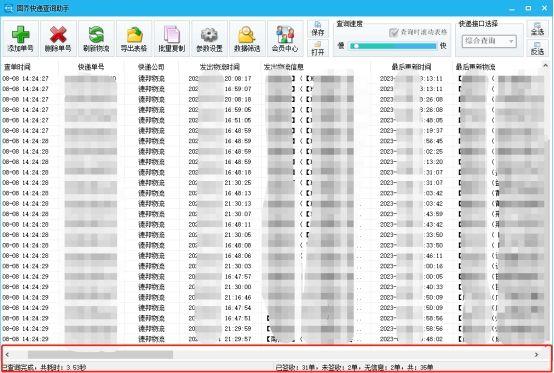Sort by 快递公司 column header
554x373 pixels.
151,67
